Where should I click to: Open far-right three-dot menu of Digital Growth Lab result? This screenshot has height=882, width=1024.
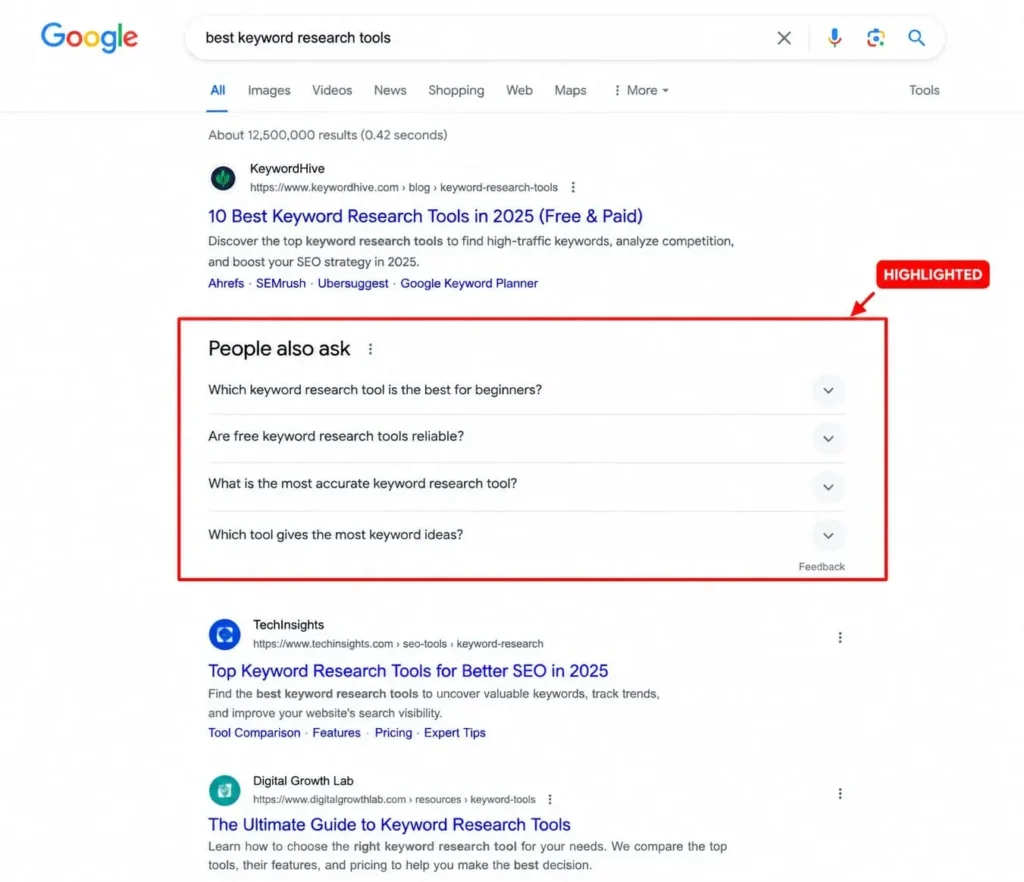(840, 793)
